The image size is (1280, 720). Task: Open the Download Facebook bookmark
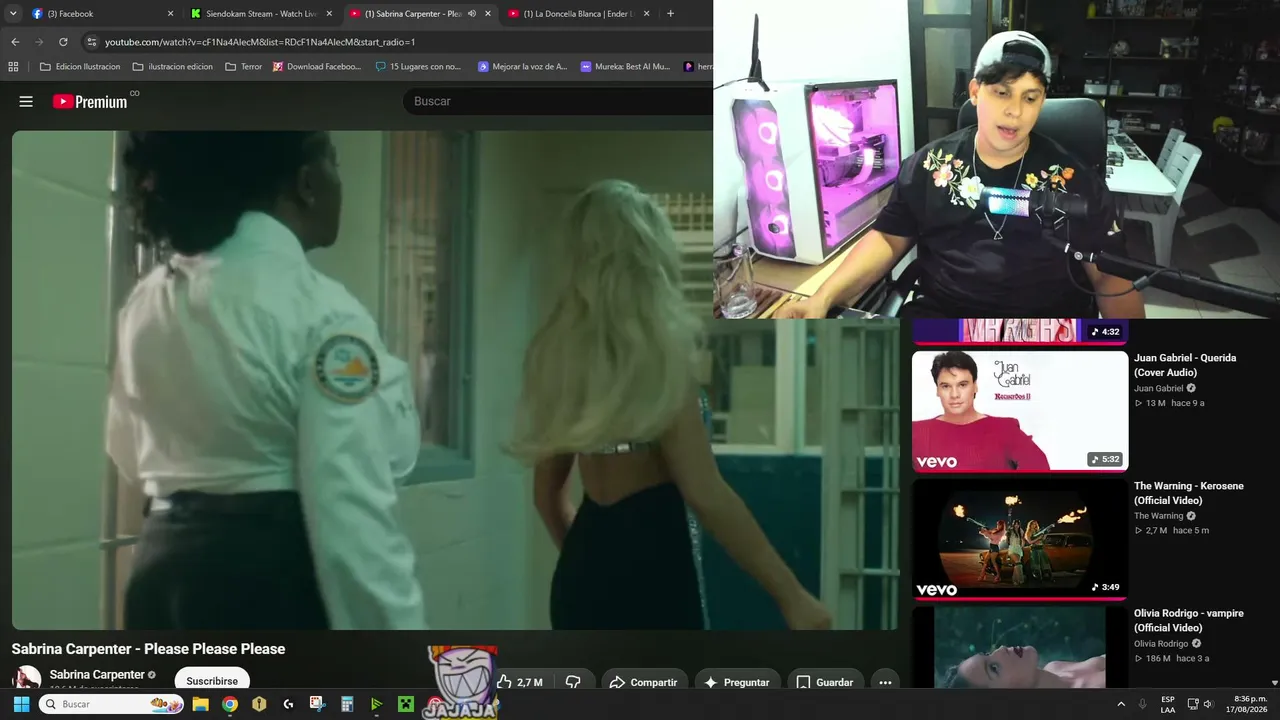coord(317,67)
